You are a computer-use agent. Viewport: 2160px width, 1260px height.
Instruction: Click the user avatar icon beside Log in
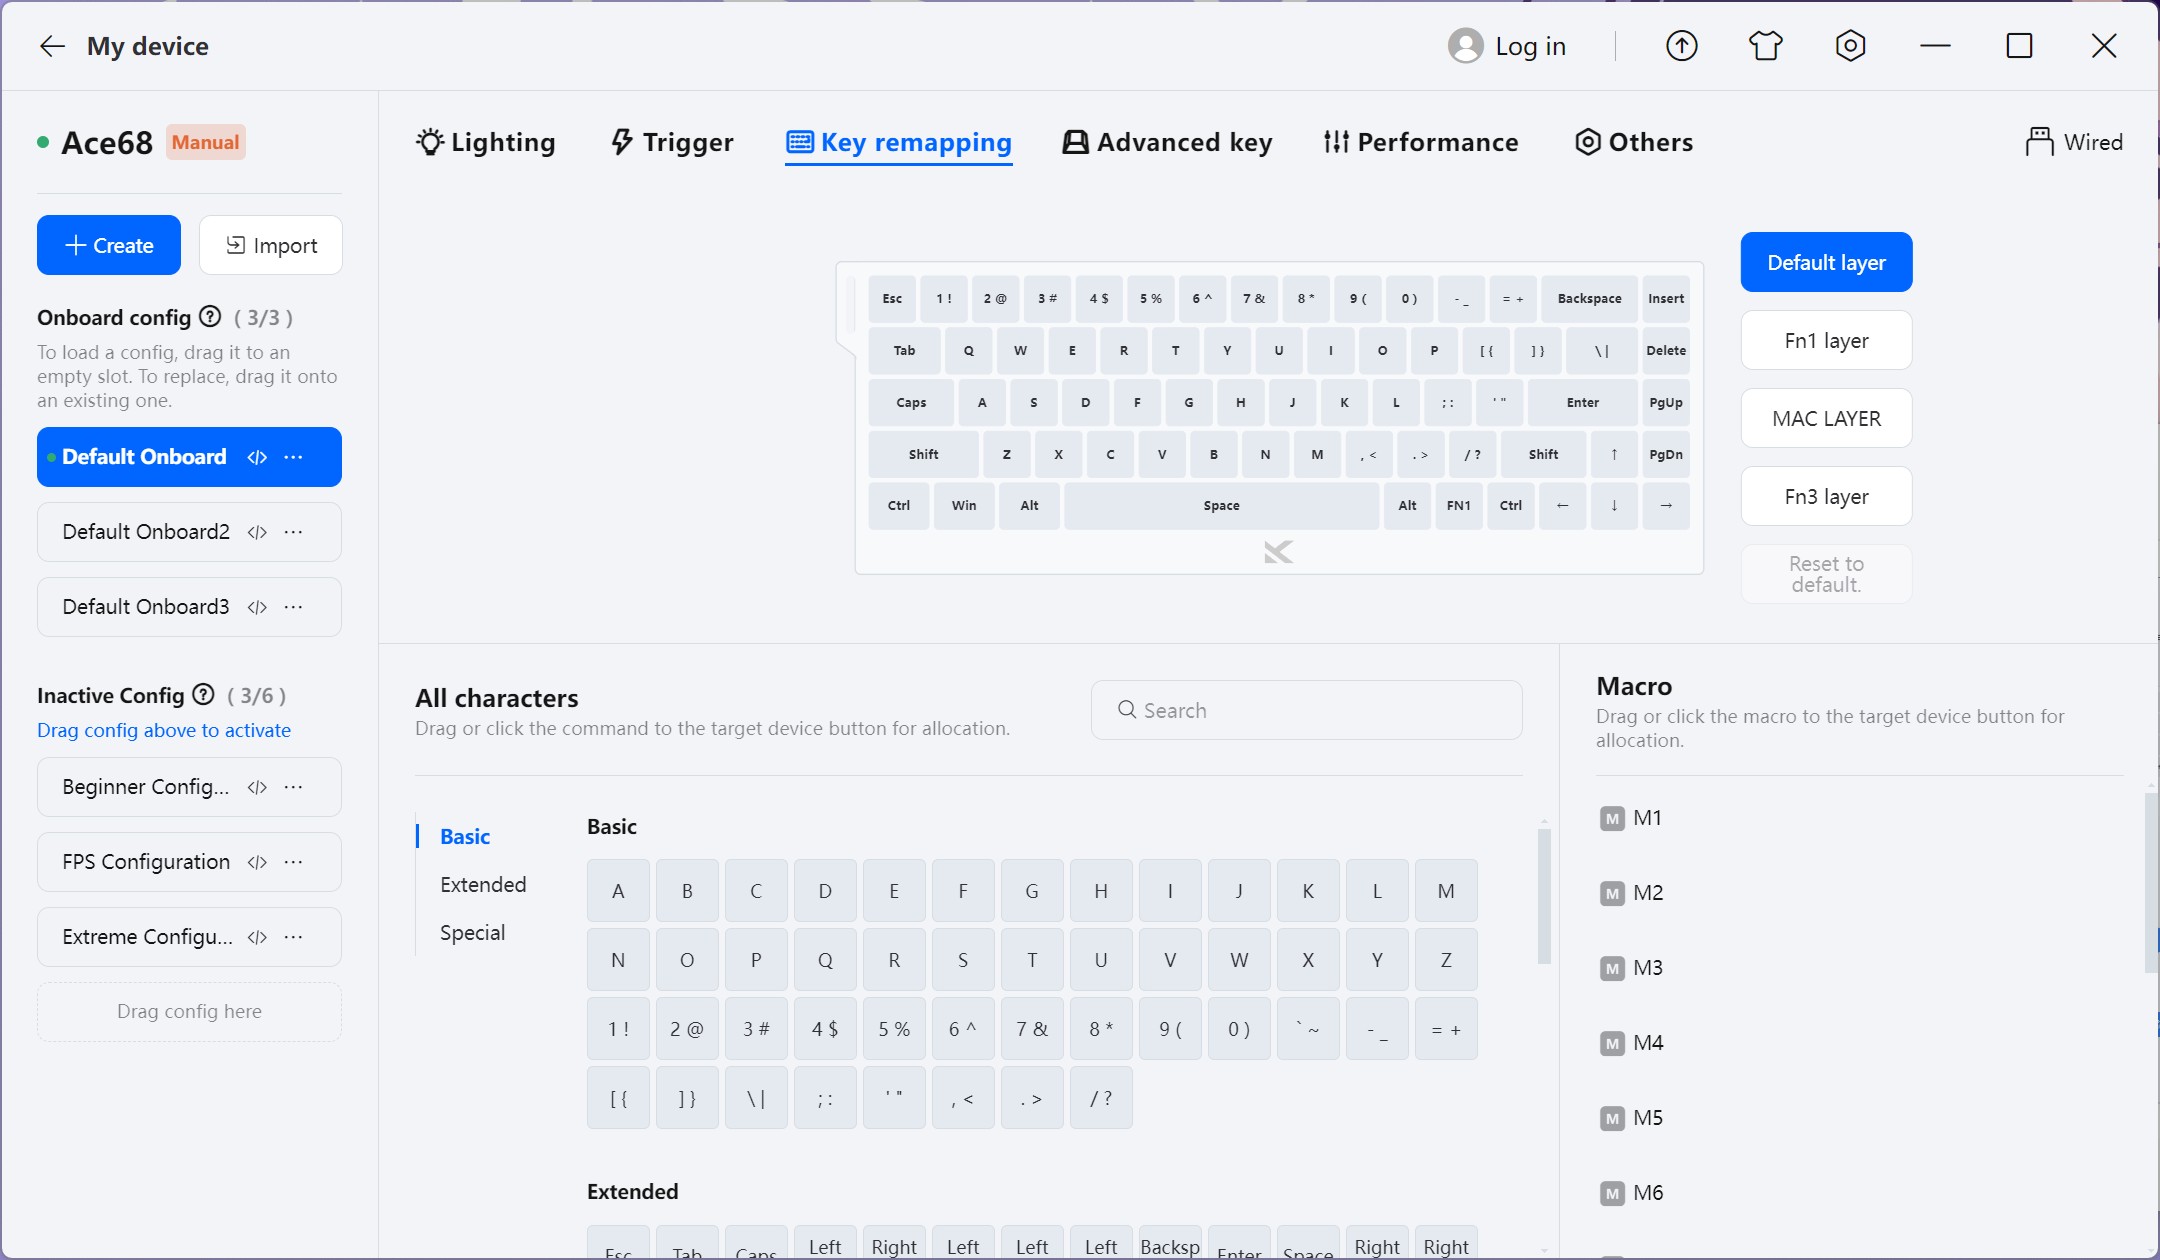[x=1466, y=46]
